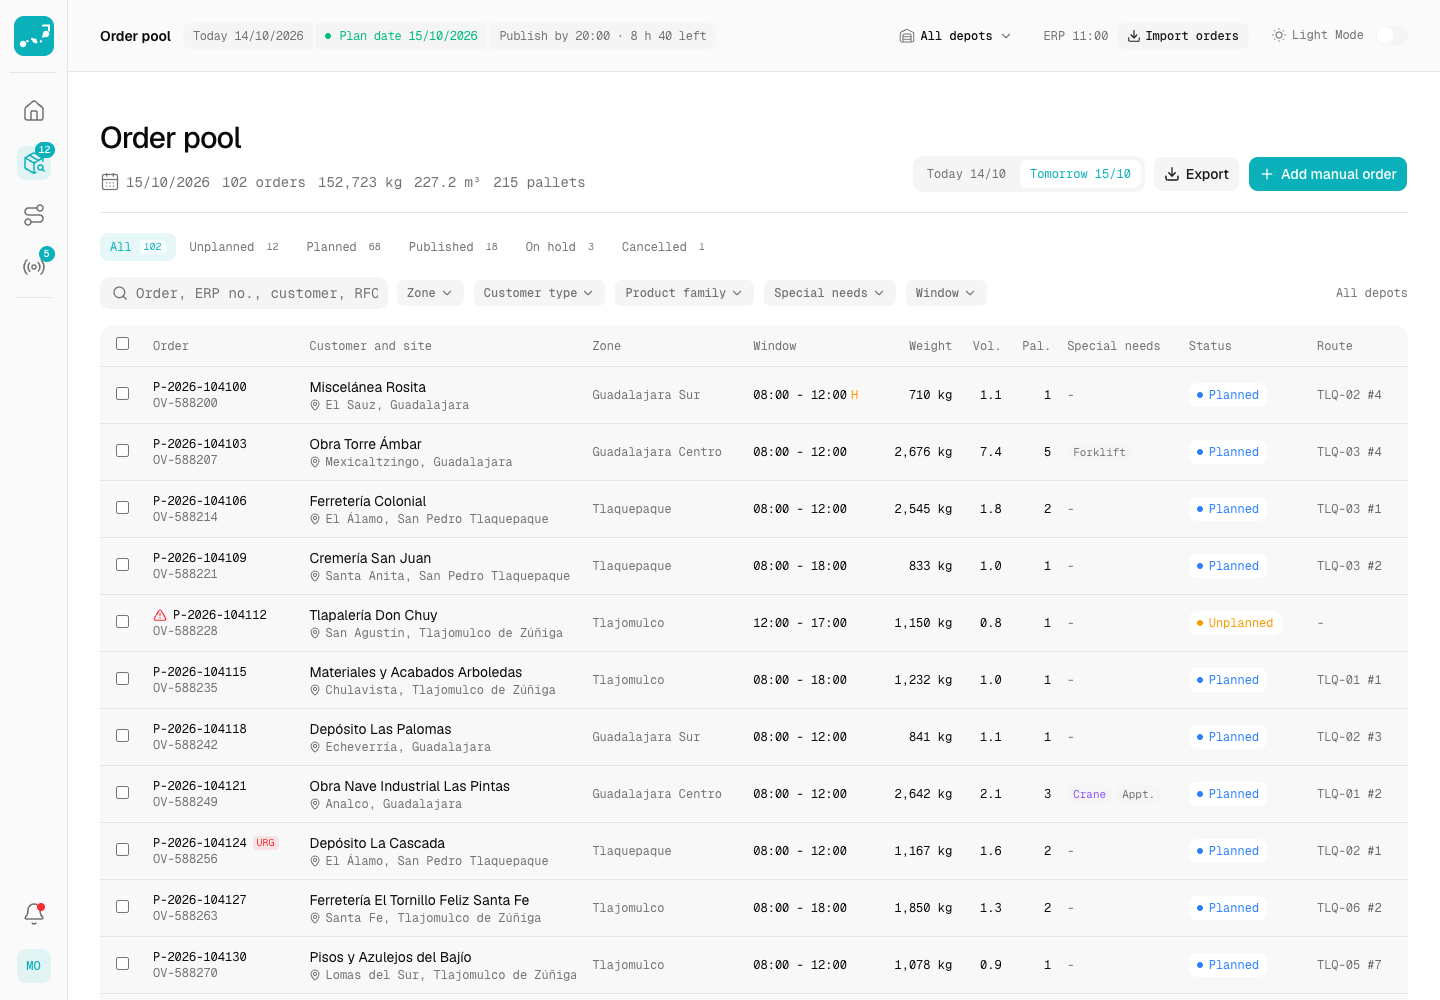The image size is (1440, 1000).
Task: Click the warning triangle on P-2026-104112
Action: (160, 615)
